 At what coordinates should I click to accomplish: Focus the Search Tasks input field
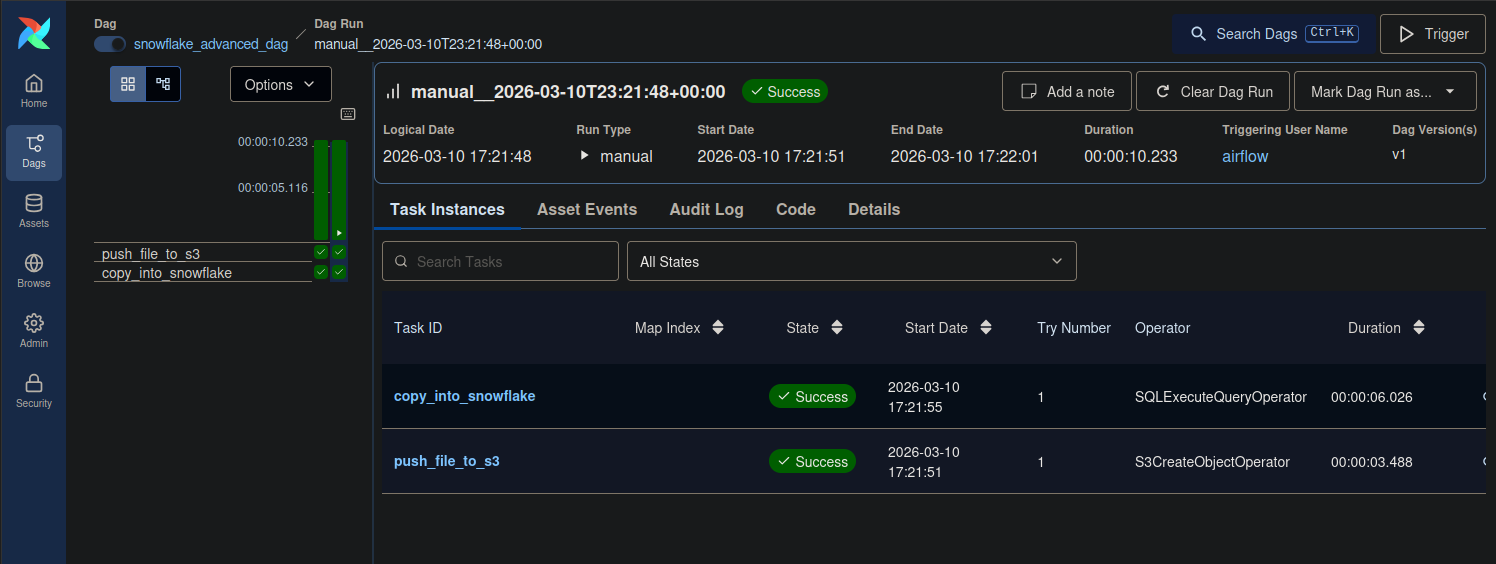click(500, 262)
